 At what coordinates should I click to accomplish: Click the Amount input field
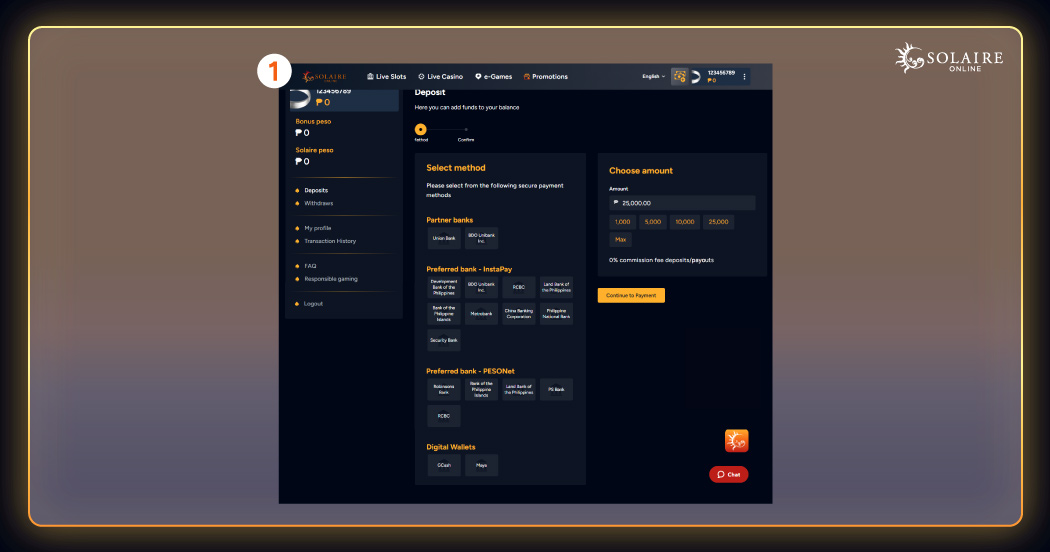pyautogui.click(x=682, y=203)
